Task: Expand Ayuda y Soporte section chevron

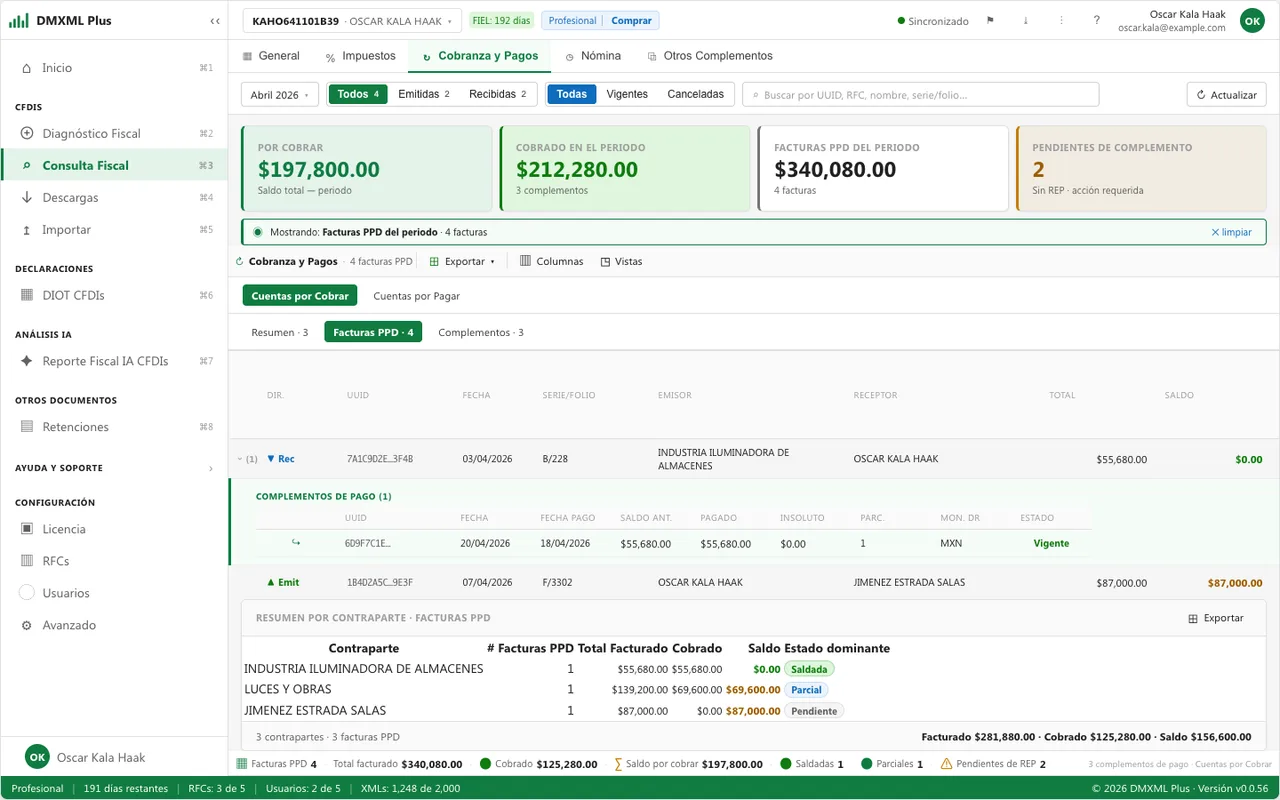Action: pyautogui.click(x=210, y=468)
